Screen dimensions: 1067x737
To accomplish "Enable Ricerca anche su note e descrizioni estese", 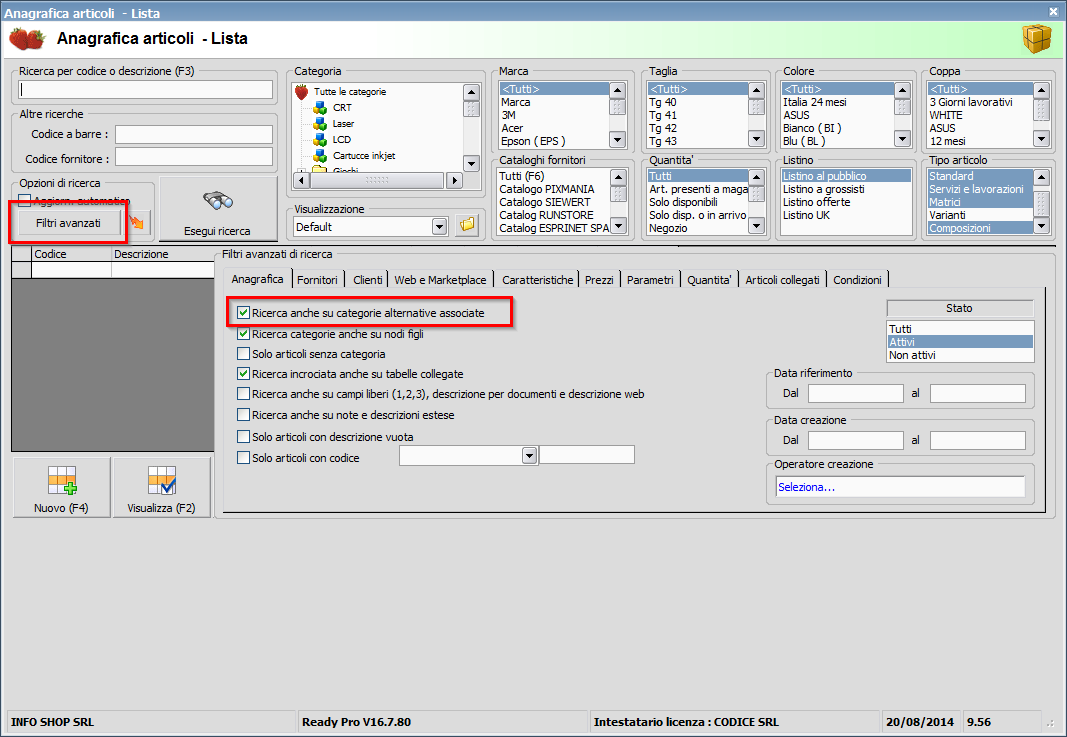I will tap(243, 414).
